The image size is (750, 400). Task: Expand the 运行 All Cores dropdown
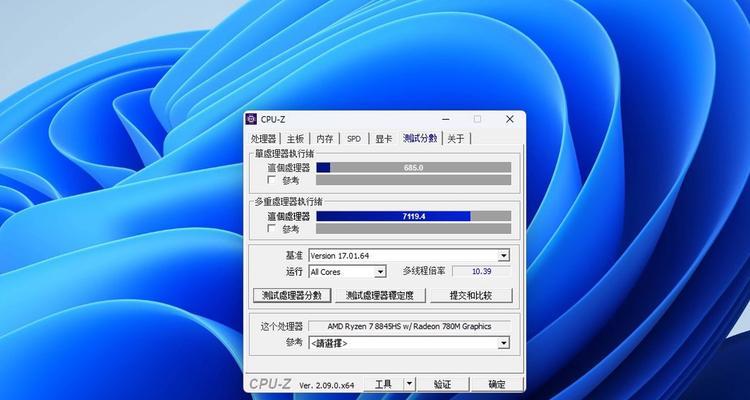[x=347, y=272]
